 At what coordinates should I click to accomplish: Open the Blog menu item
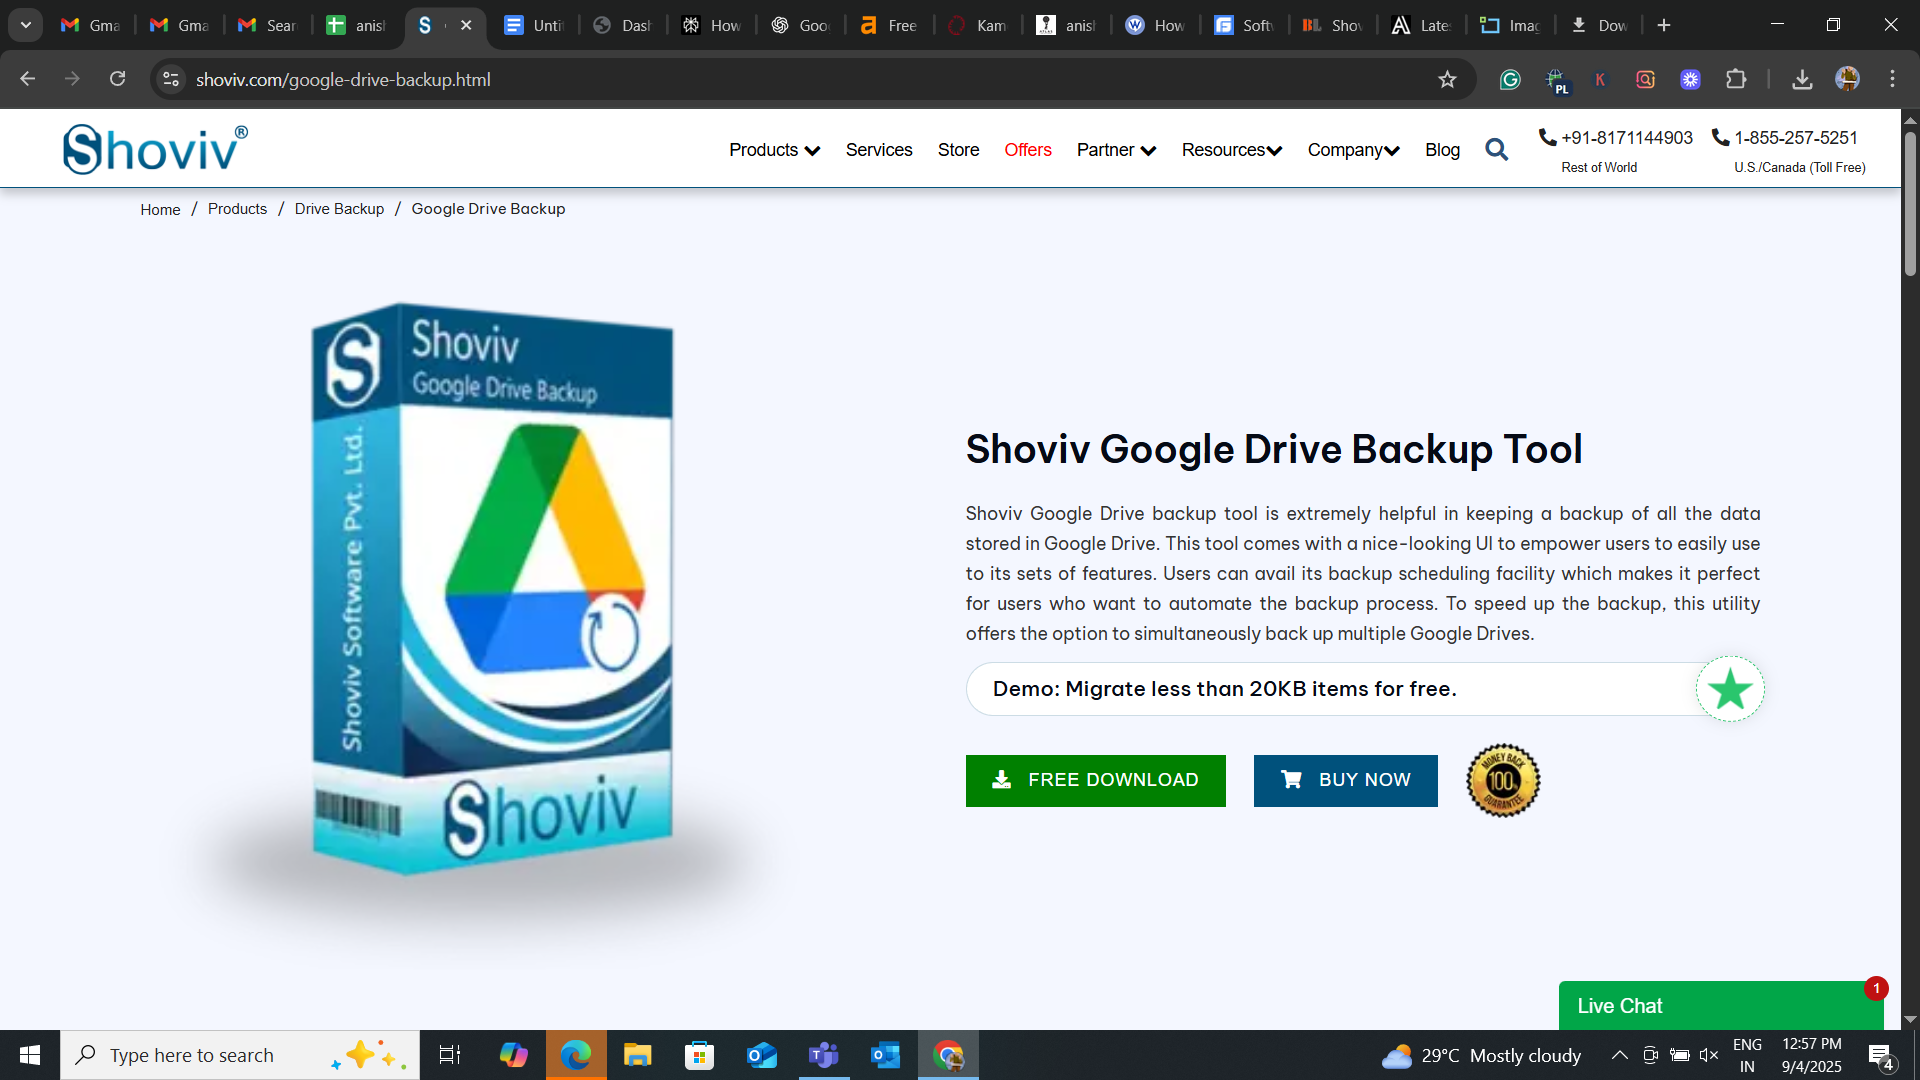(1442, 150)
